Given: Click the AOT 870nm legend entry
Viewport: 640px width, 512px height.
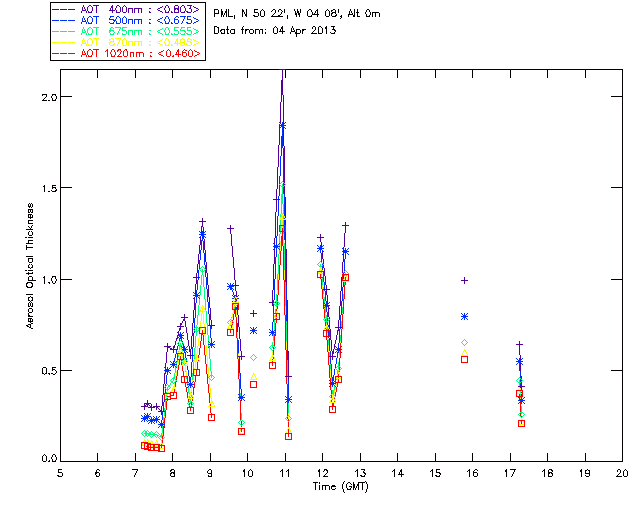Looking at the screenshot, I should coord(127,42).
